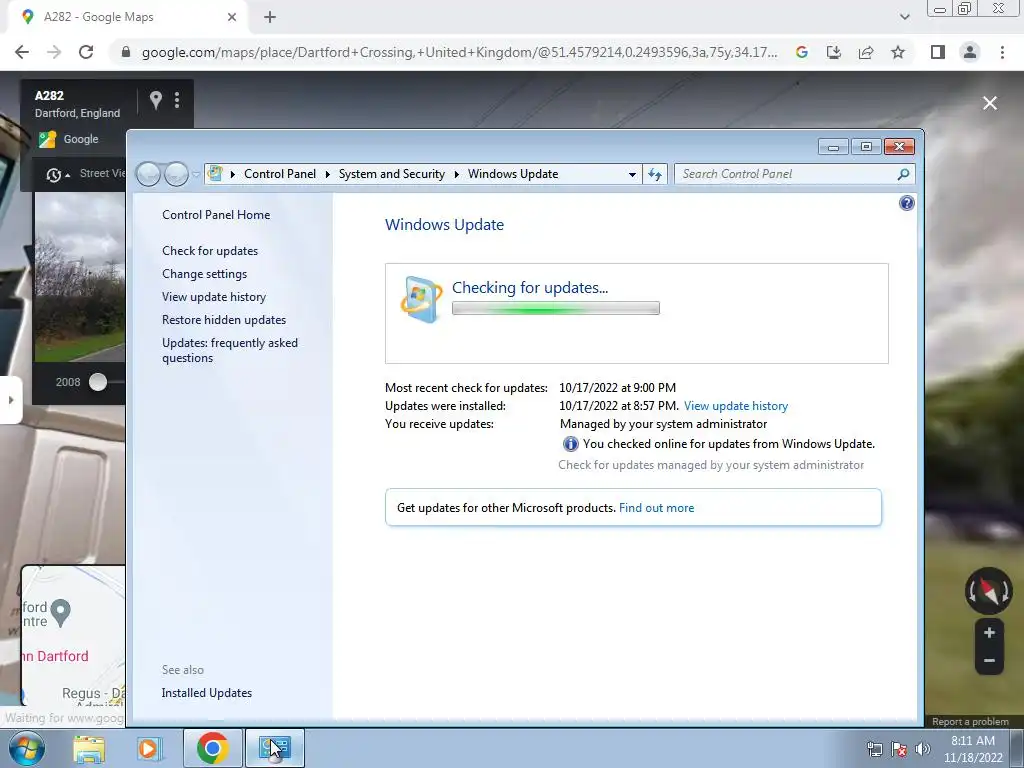Select Control Panel in breadcrumb
This screenshot has width=1024, height=768.
click(x=280, y=174)
